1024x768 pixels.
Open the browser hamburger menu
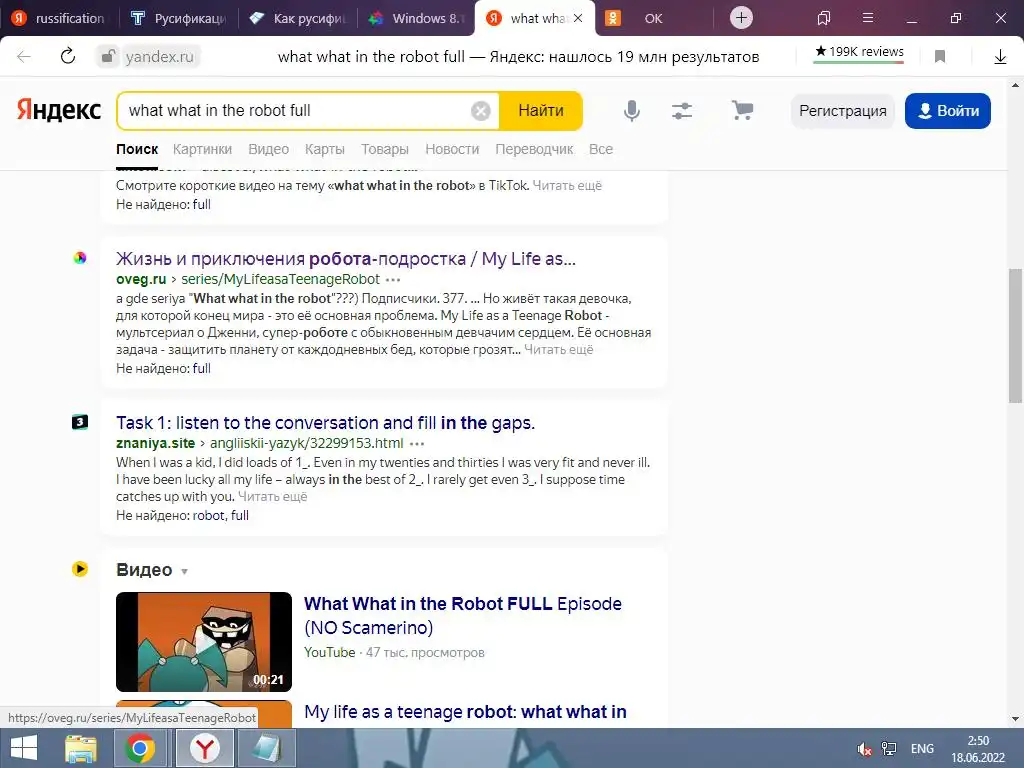868,18
